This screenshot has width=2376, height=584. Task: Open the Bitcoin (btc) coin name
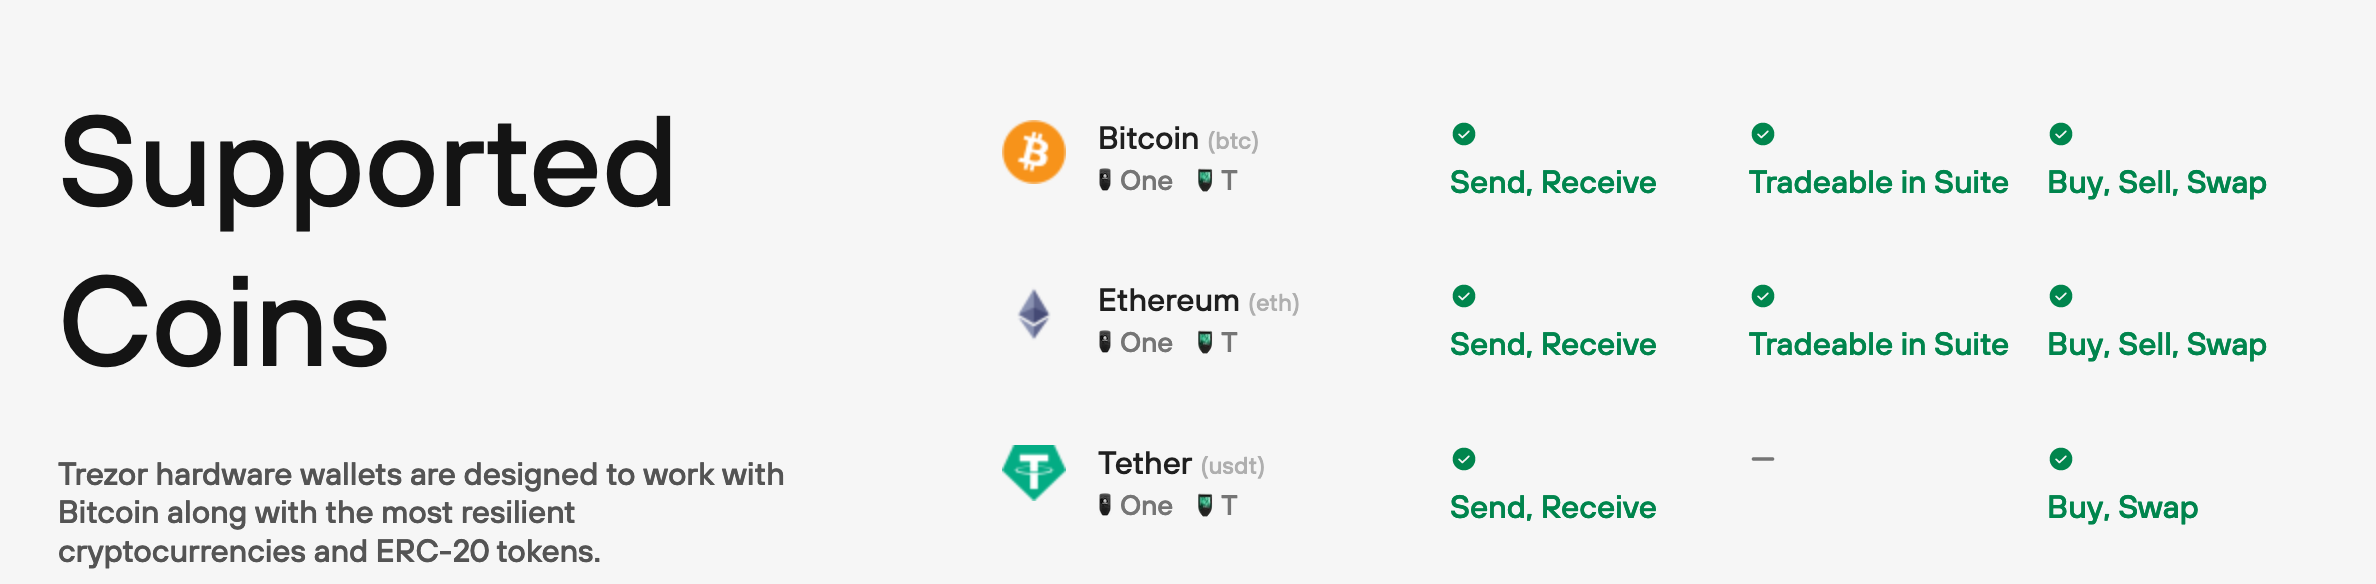coord(1178,139)
